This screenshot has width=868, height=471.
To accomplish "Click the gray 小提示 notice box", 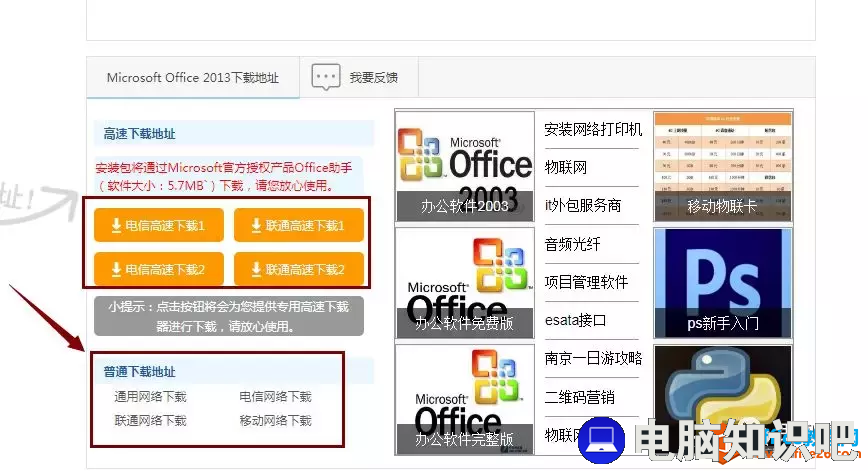I will (229, 316).
